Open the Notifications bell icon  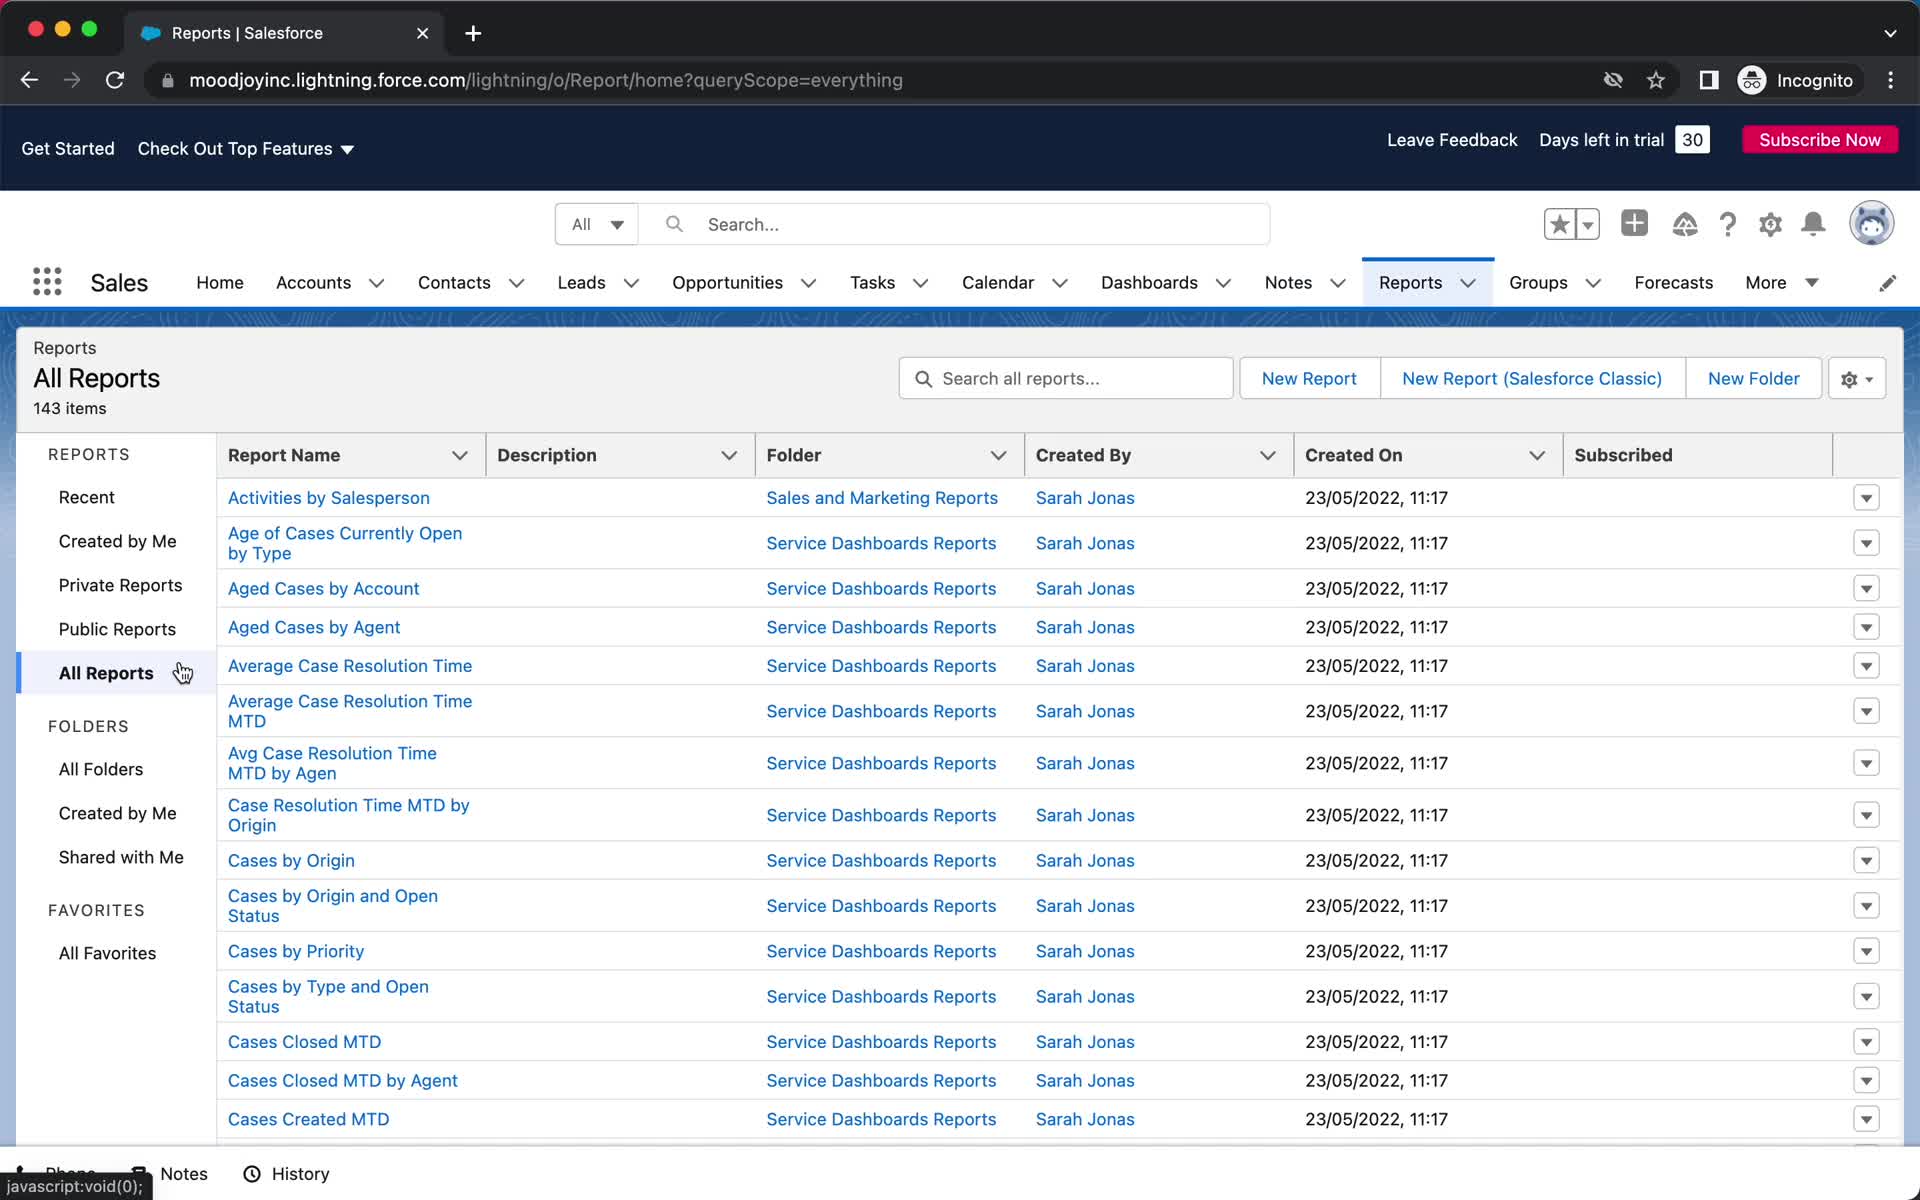coord(1813,224)
